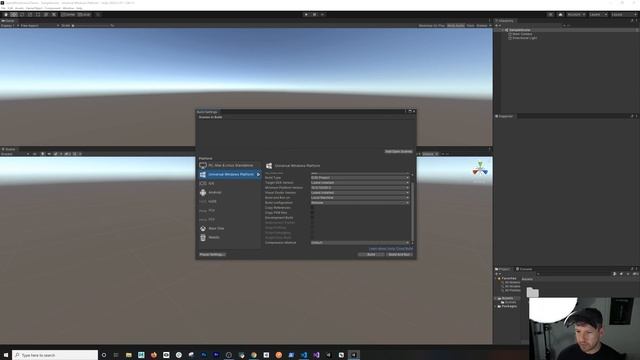Open the Build configuration dropdown
The height and width of the screenshot is (360, 640).
tap(360, 202)
